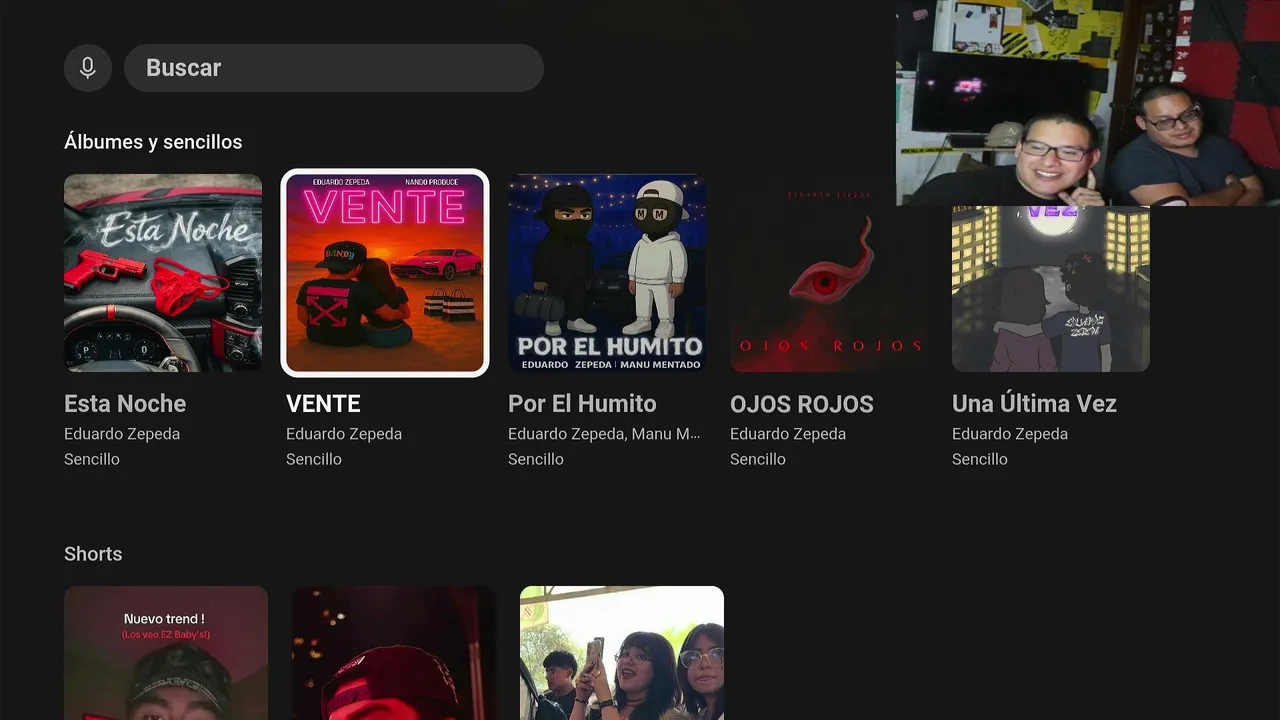Play the Nuevo trend! short video
The height and width of the screenshot is (720, 1280).
[x=166, y=653]
